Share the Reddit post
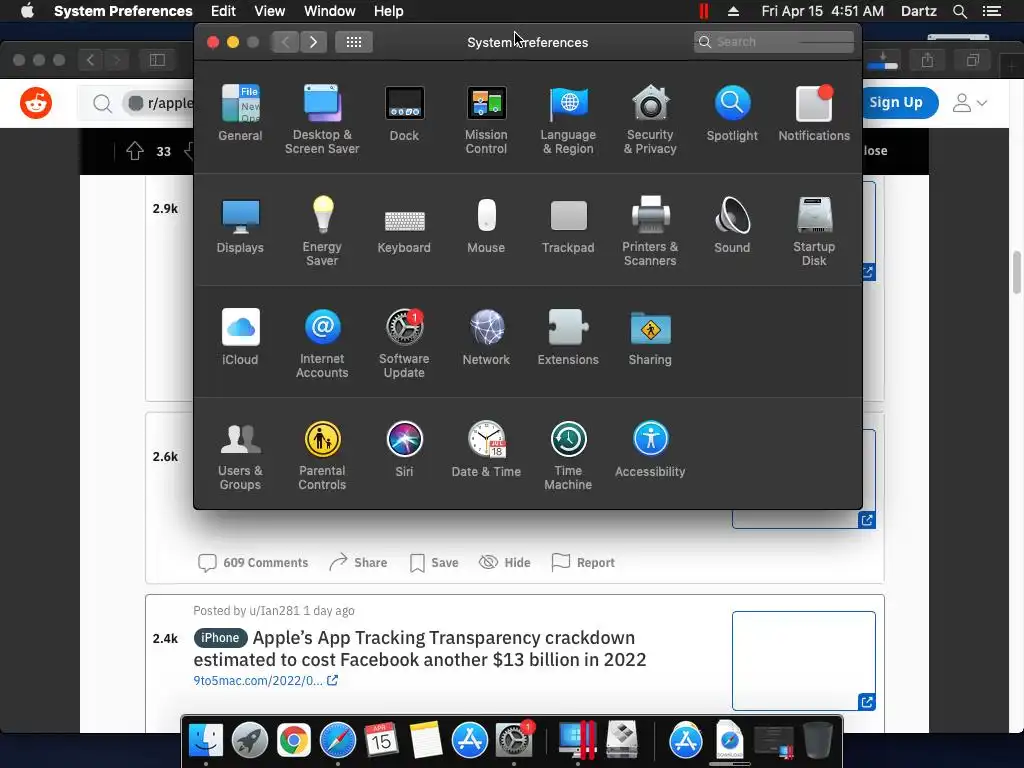 click(x=358, y=562)
